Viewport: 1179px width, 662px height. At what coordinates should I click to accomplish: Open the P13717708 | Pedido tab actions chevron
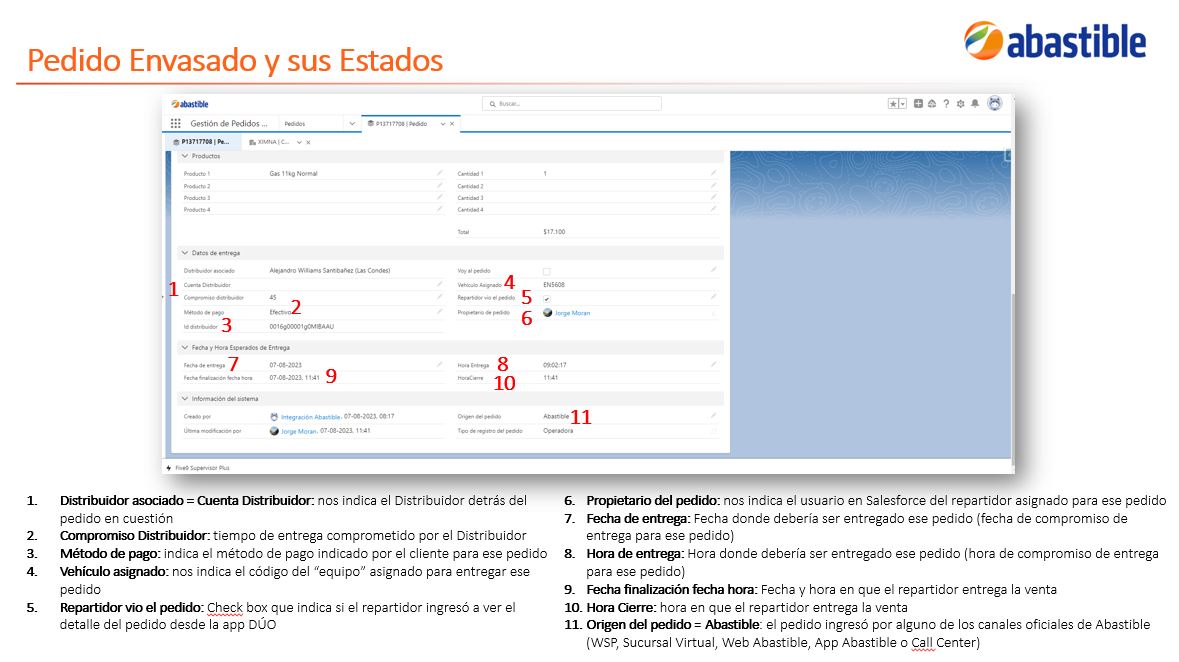pyautogui.click(x=443, y=124)
